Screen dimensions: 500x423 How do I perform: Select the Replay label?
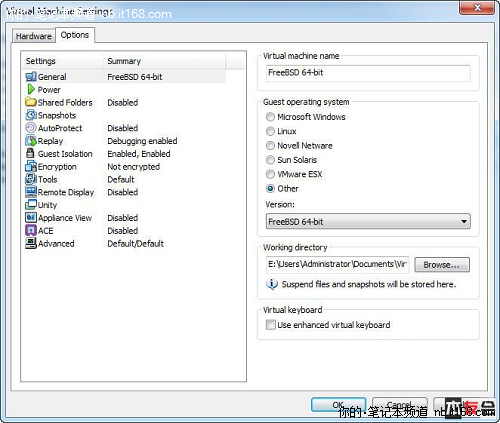click(50, 141)
